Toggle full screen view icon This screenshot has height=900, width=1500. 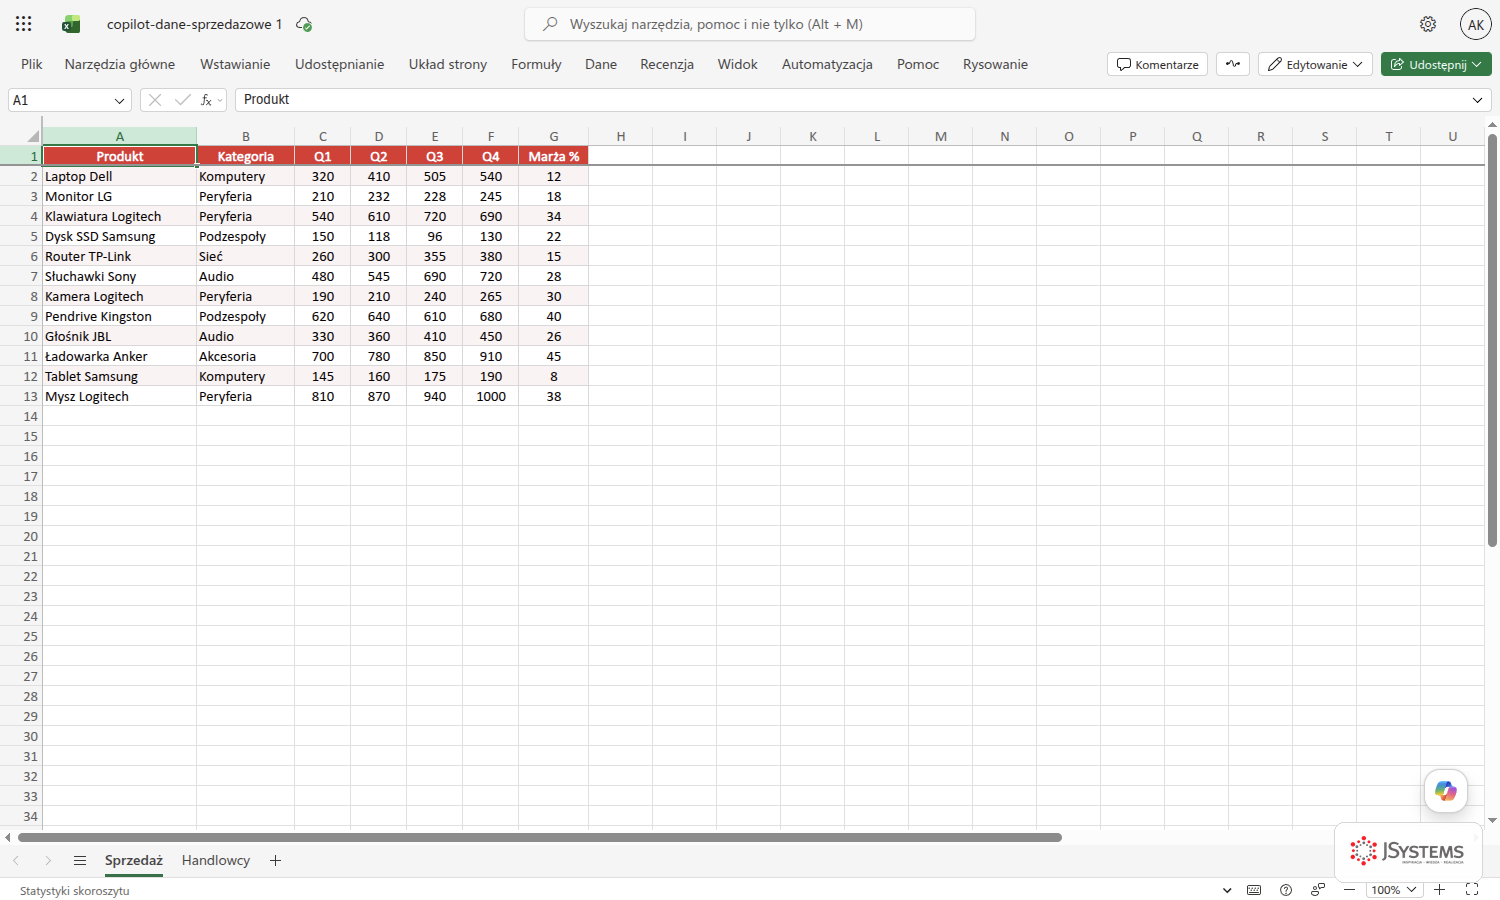click(1472, 890)
